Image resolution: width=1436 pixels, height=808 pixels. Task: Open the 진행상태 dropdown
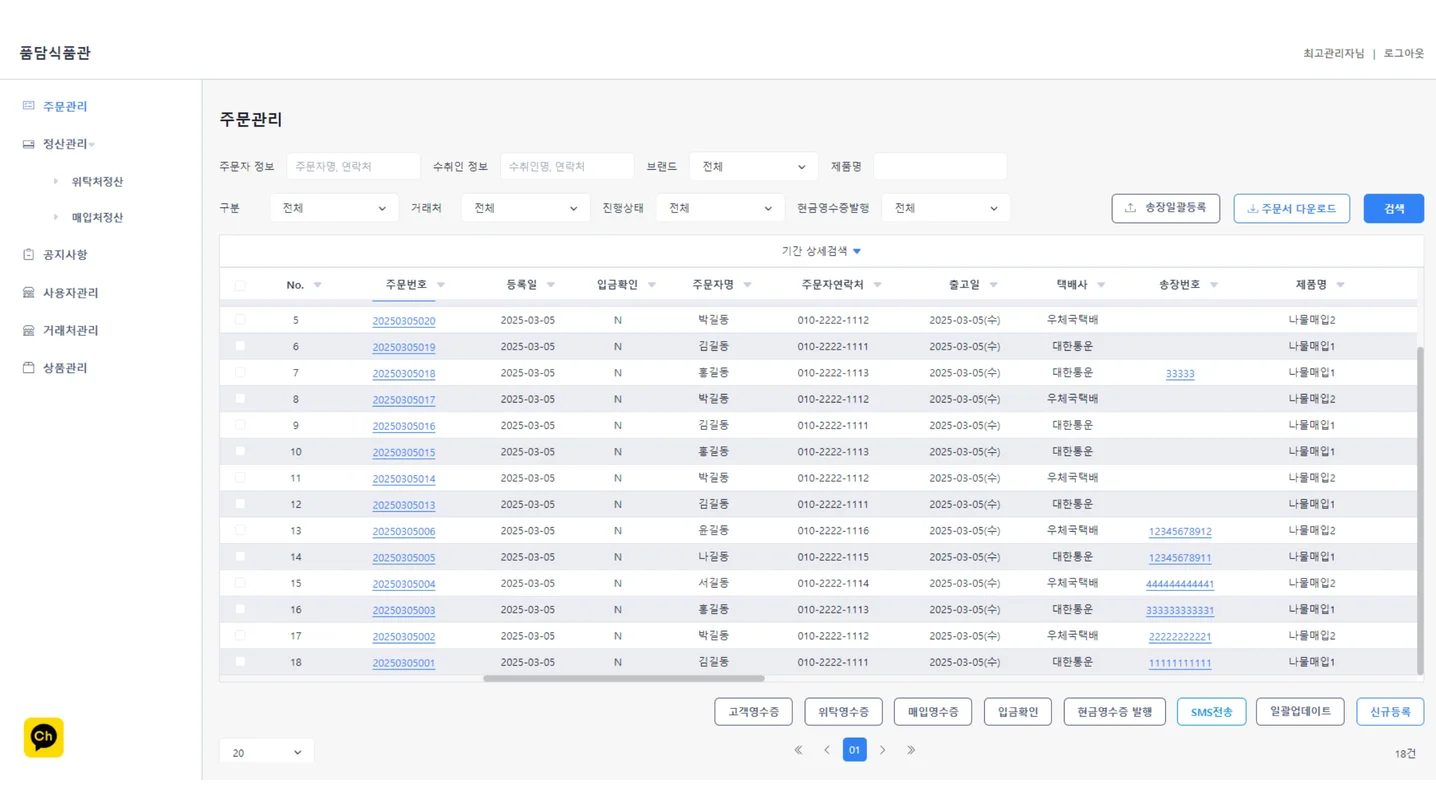(x=720, y=208)
